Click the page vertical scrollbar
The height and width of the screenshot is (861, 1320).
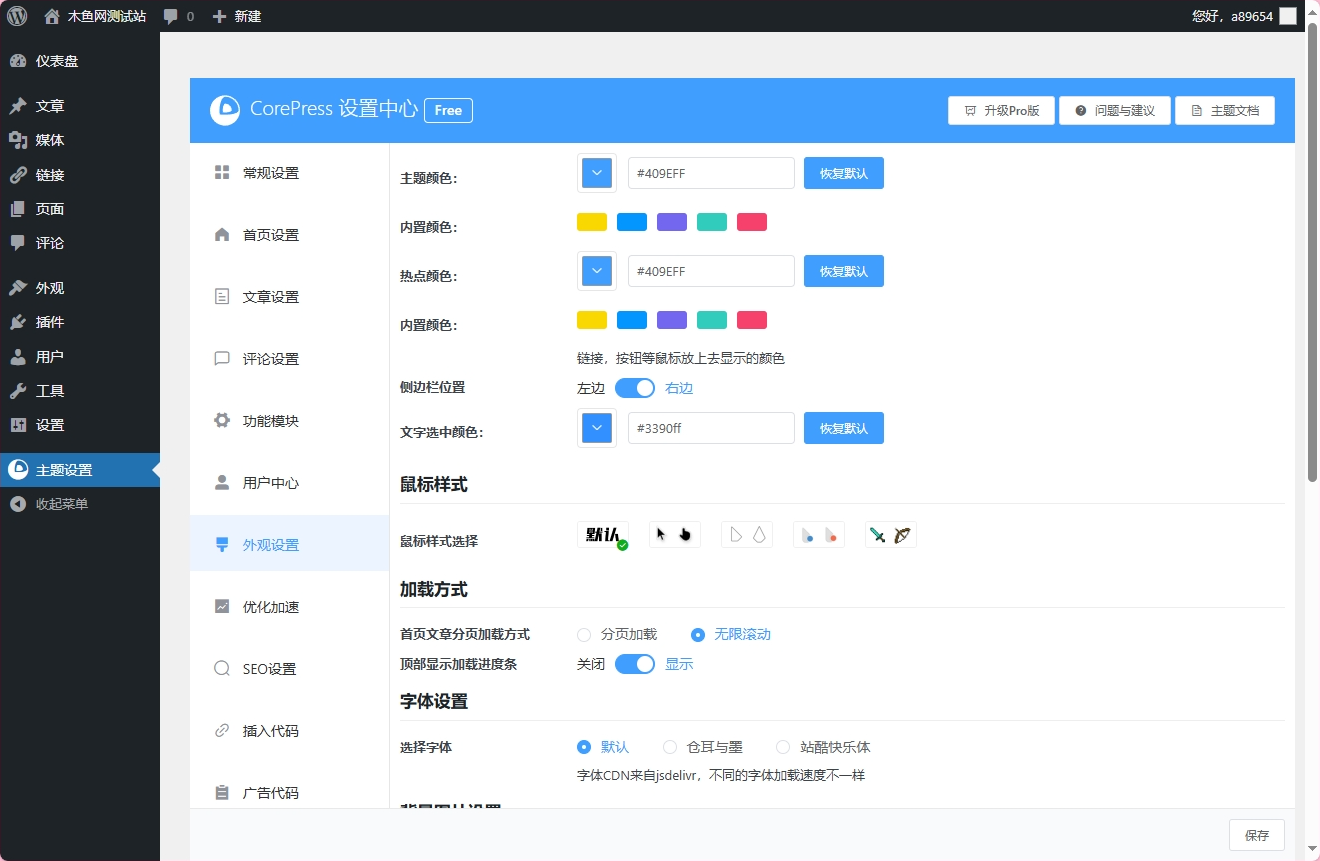[x=1312, y=250]
